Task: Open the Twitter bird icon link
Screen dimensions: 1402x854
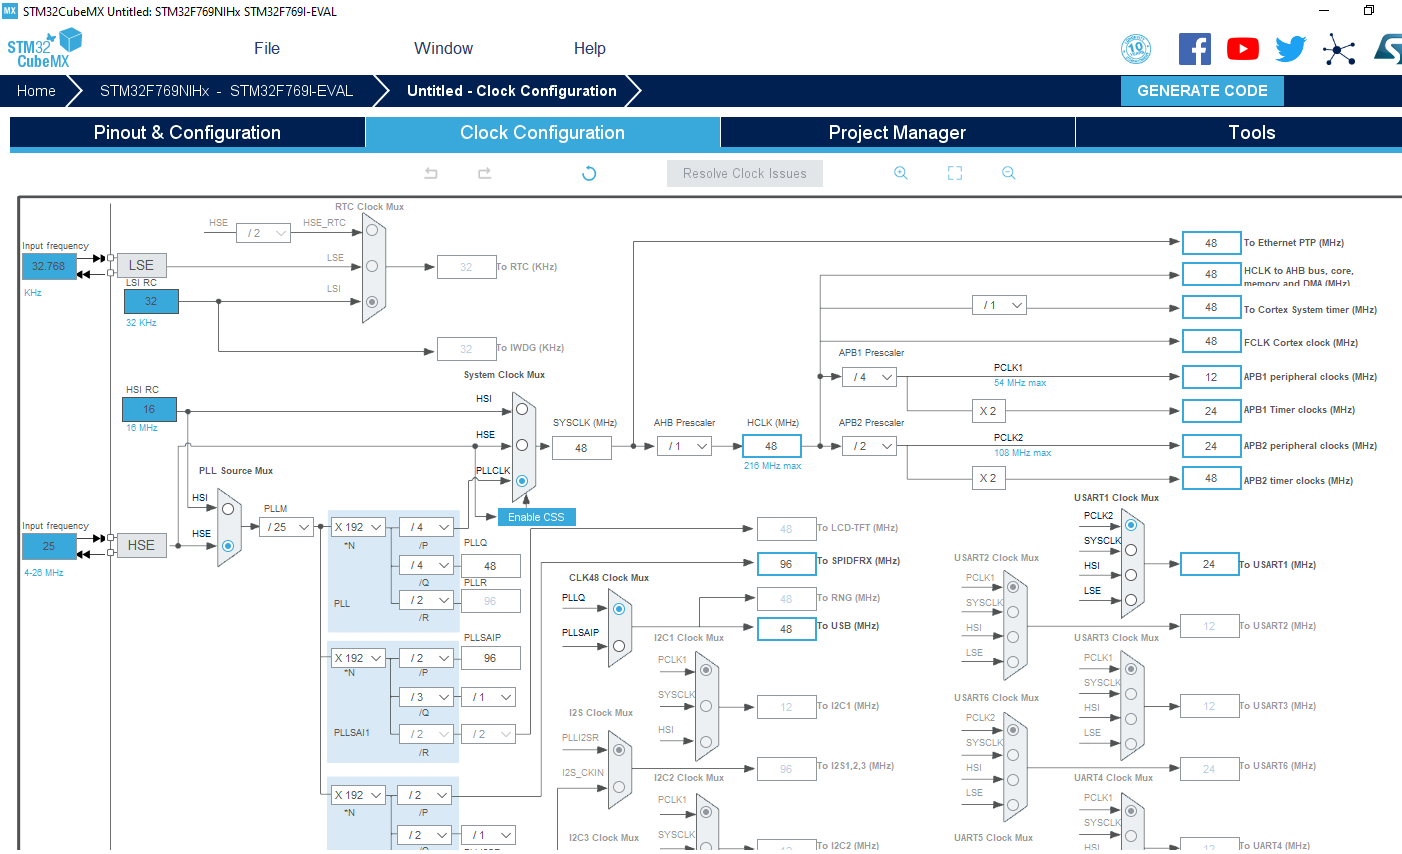Action: tap(1290, 49)
